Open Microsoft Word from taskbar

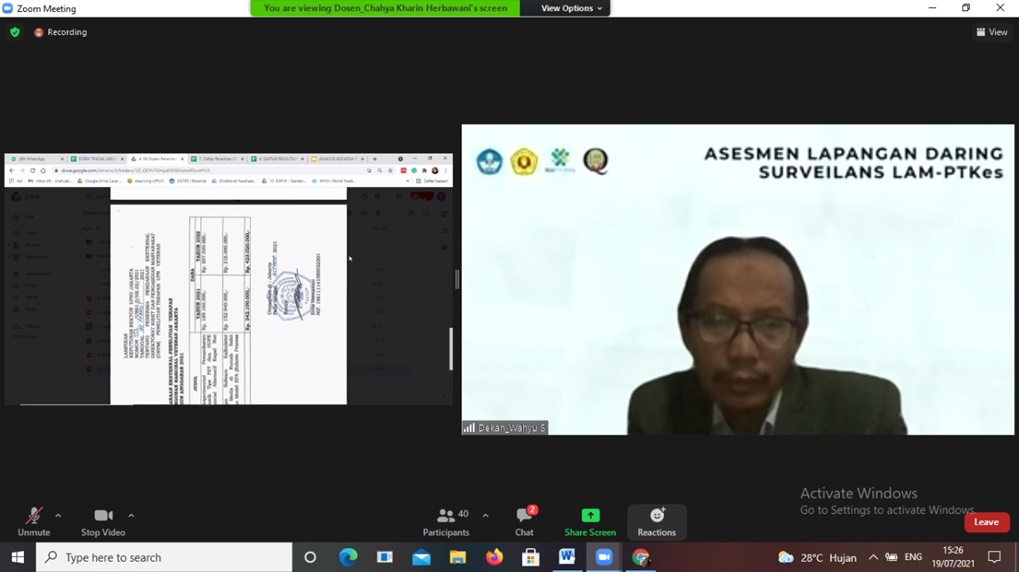(567, 557)
